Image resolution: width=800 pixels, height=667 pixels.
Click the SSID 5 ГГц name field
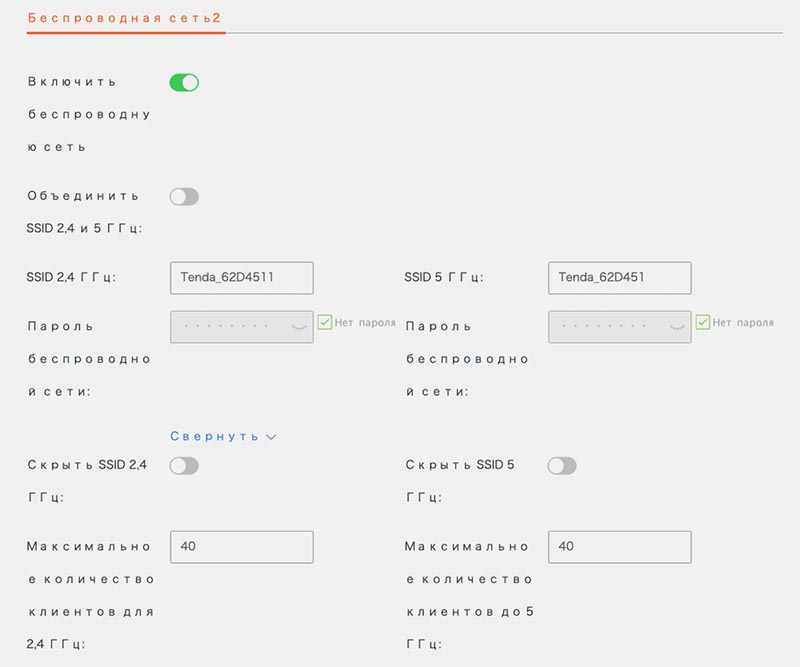tap(619, 278)
